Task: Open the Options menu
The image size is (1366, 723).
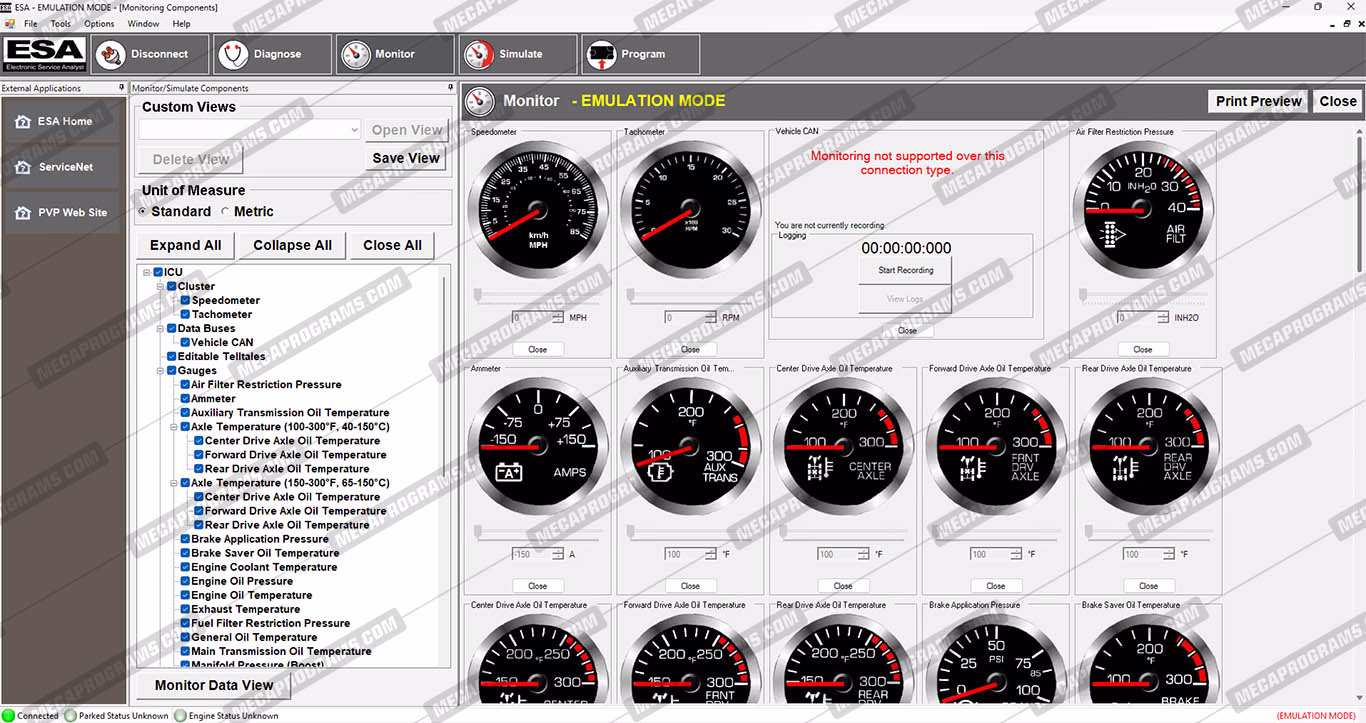Action: [99, 23]
